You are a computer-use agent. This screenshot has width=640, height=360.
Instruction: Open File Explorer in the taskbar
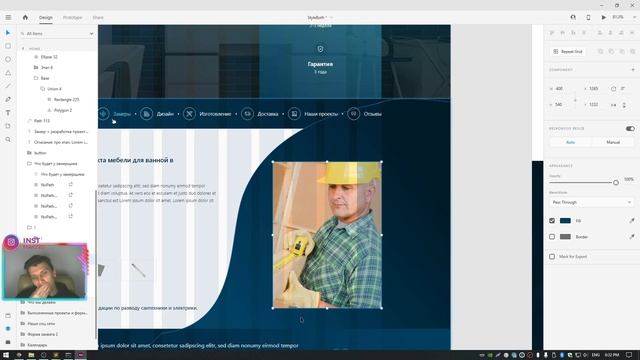tap(31, 355)
